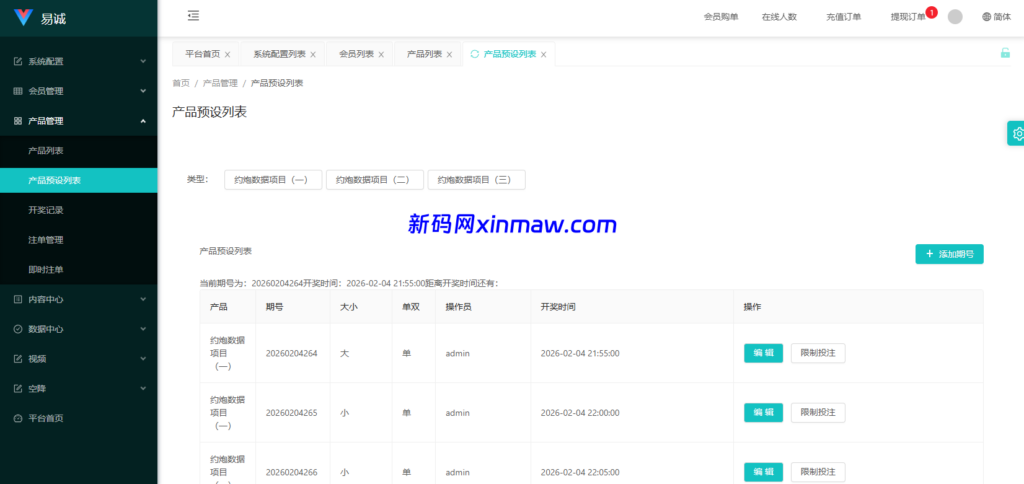1024x484 pixels.
Task: Select type 约炮数据项目（二）
Action: (x=375, y=180)
